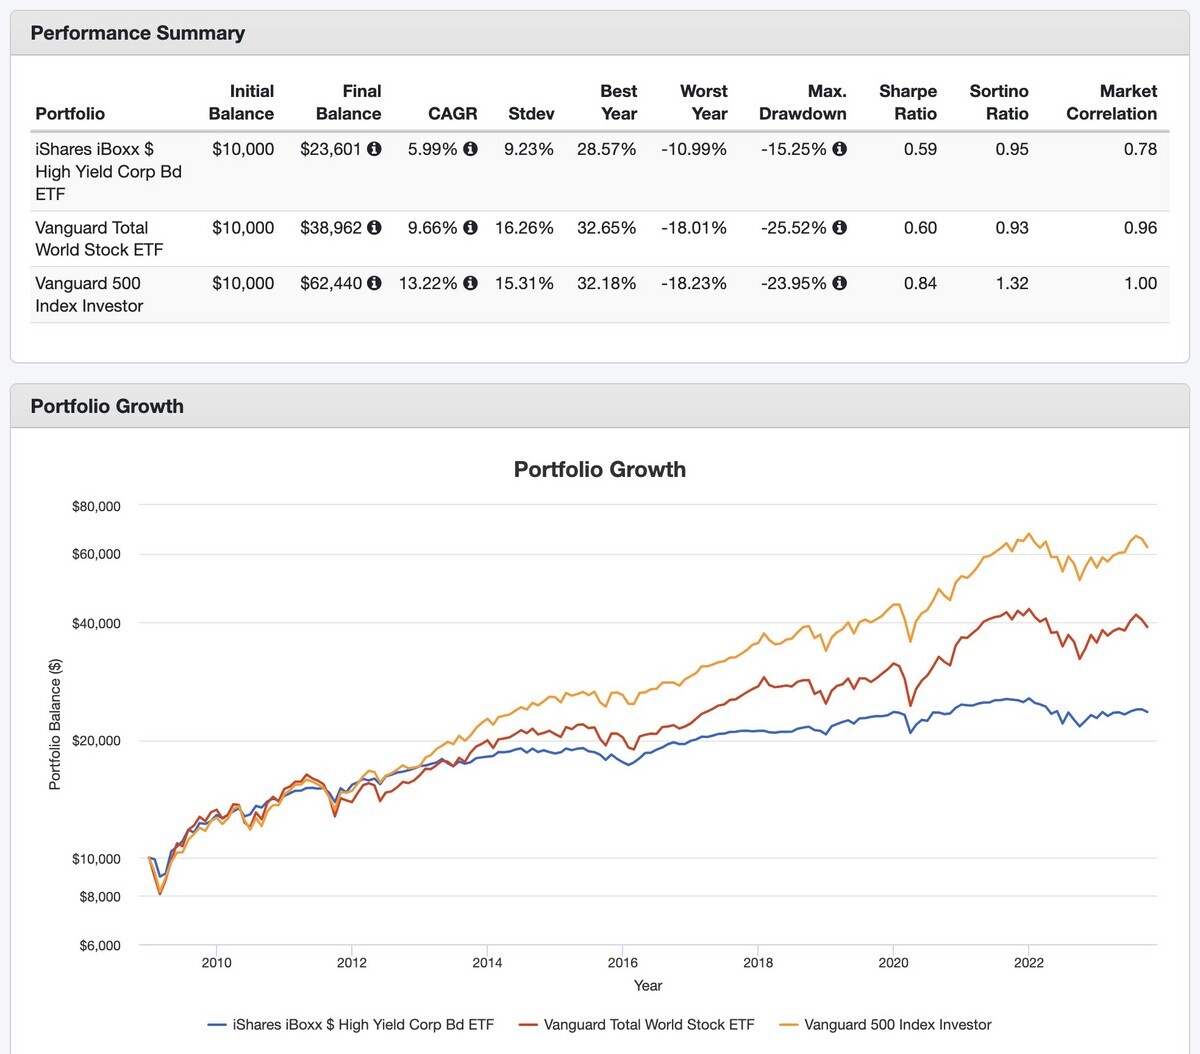Click the Sharpe Ratio column header
The height and width of the screenshot is (1054, 1200).
pos(908,102)
